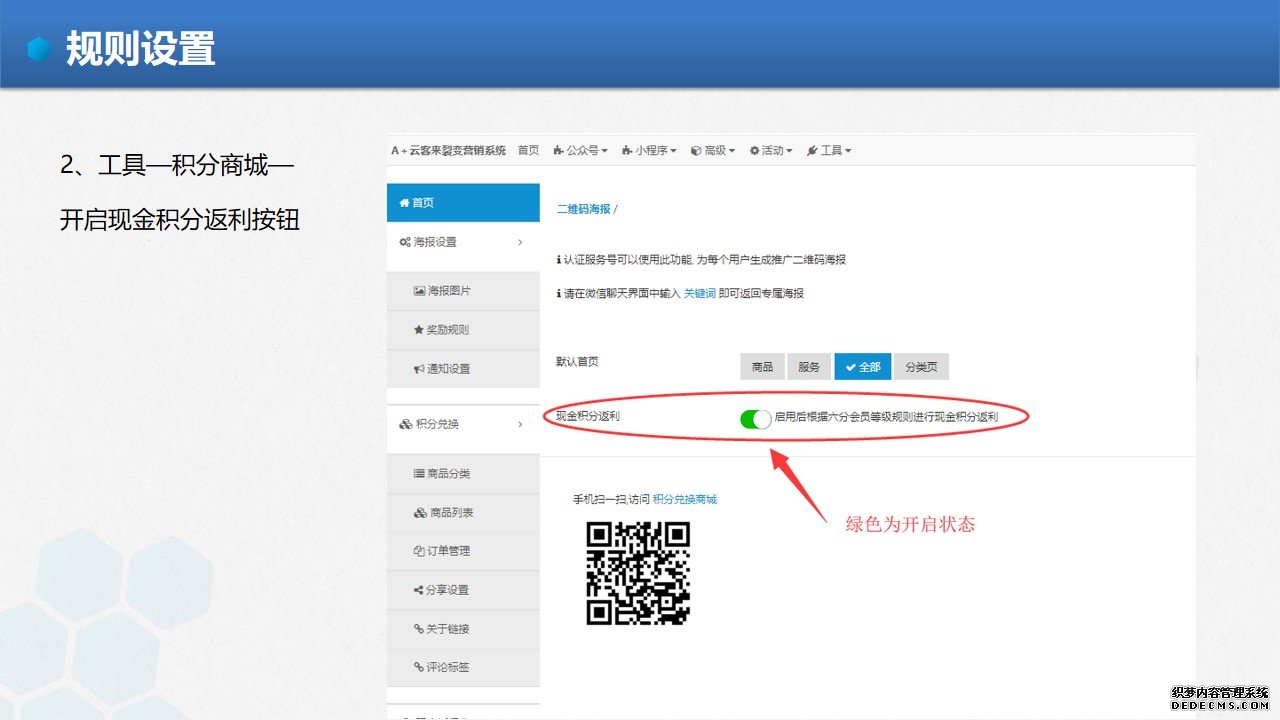The height and width of the screenshot is (720, 1280).
Task: Click the link icon beside 评论标签
Action: (x=419, y=667)
